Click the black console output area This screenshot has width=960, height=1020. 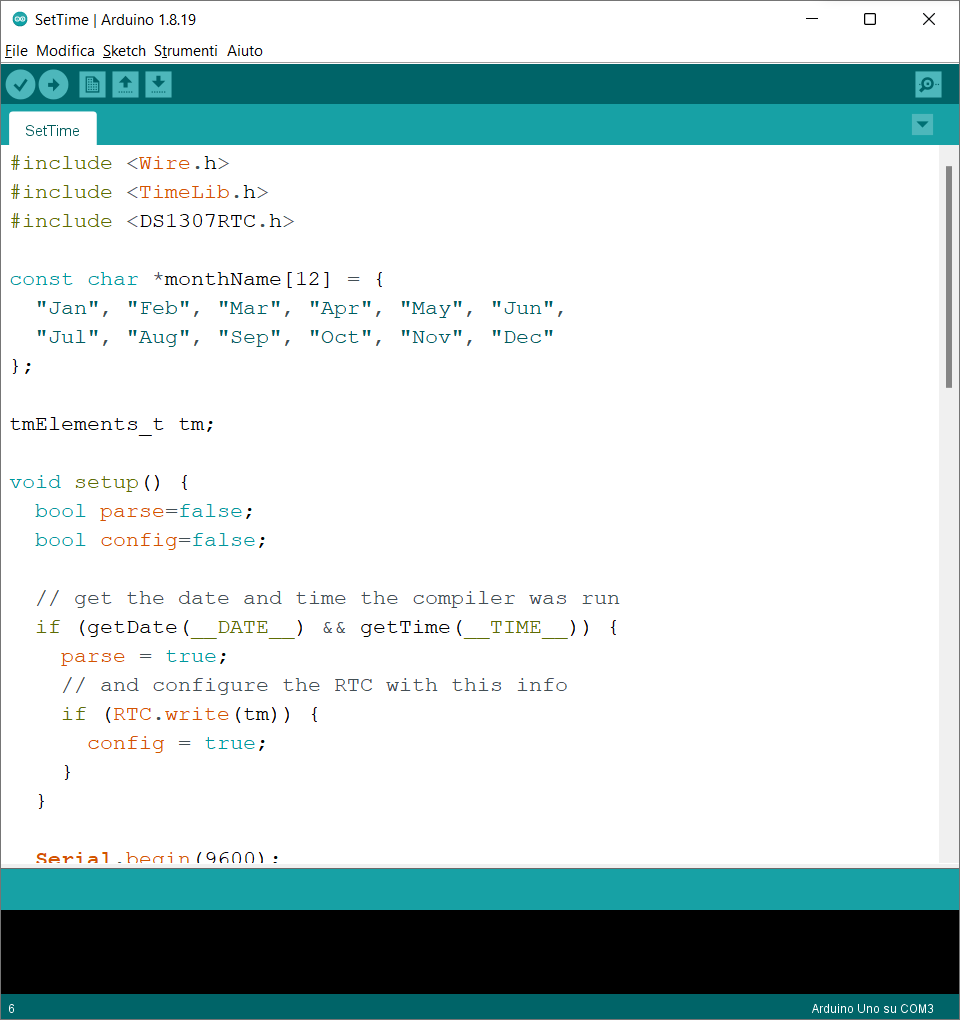pyautogui.click(x=480, y=951)
